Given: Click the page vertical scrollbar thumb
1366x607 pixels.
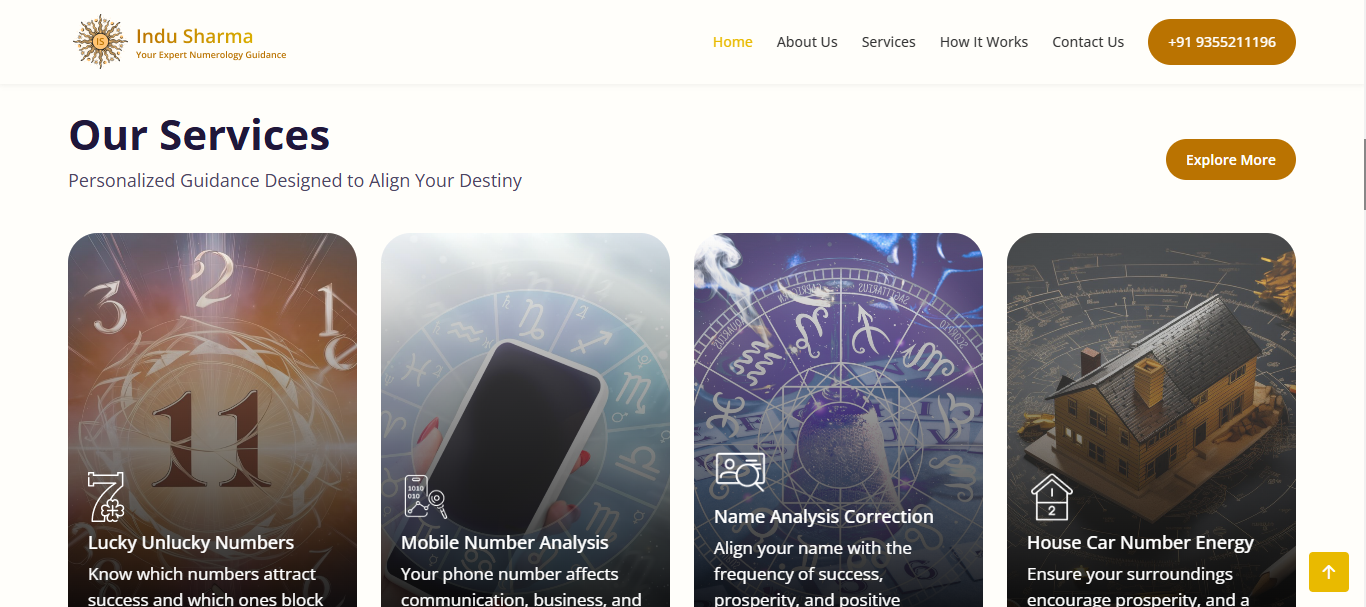Looking at the screenshot, I should coord(1362,175).
